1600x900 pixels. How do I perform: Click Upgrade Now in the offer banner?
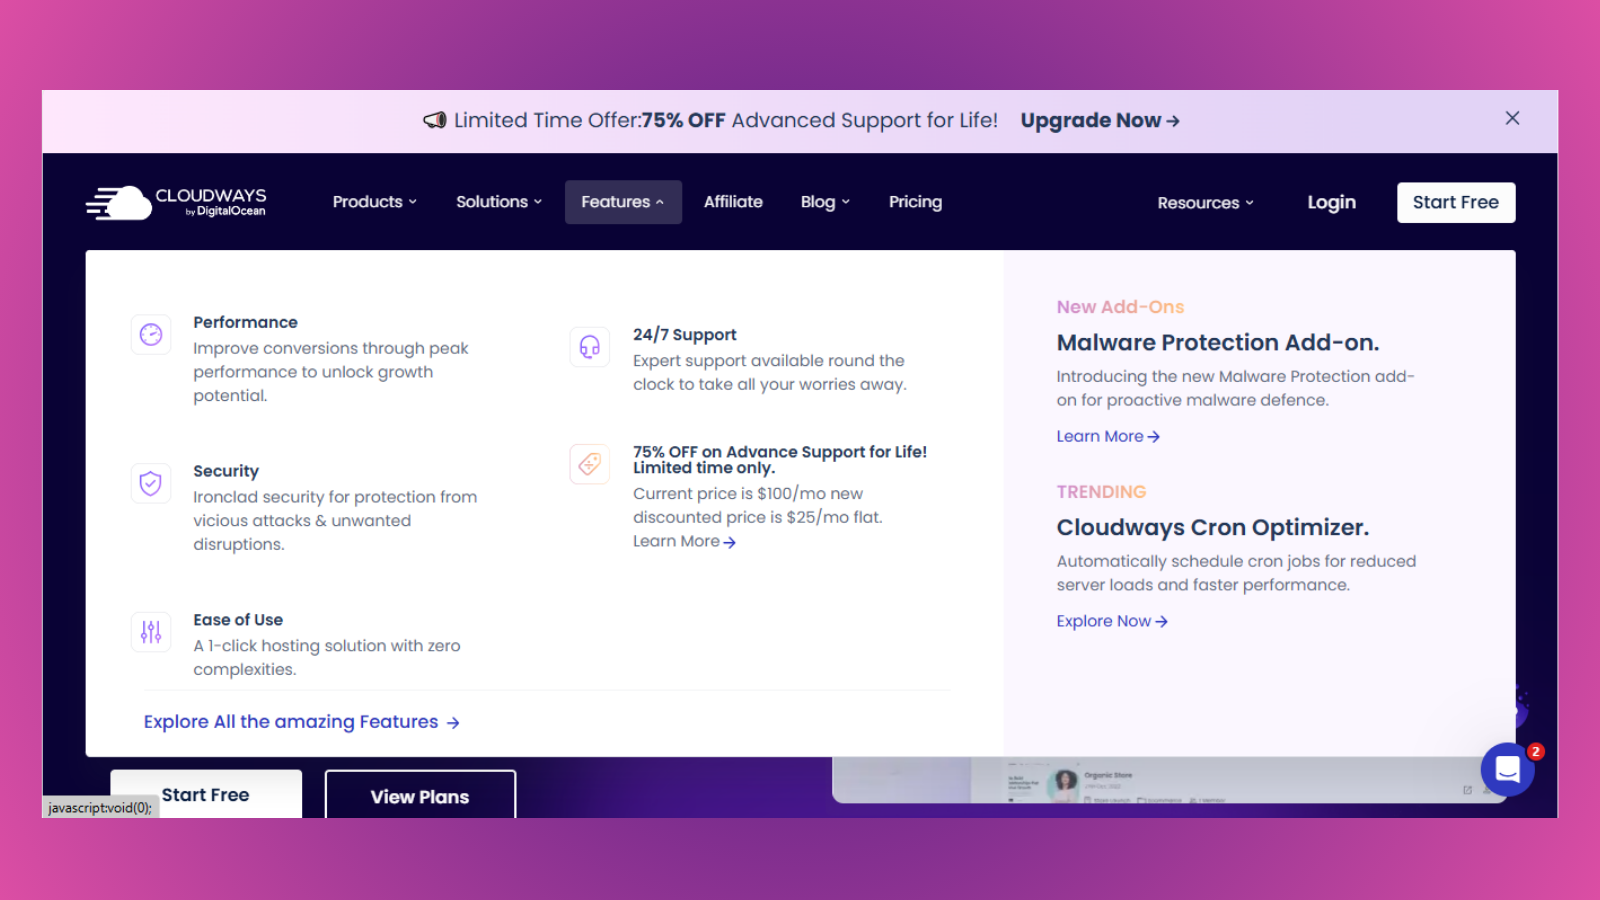click(x=1100, y=121)
